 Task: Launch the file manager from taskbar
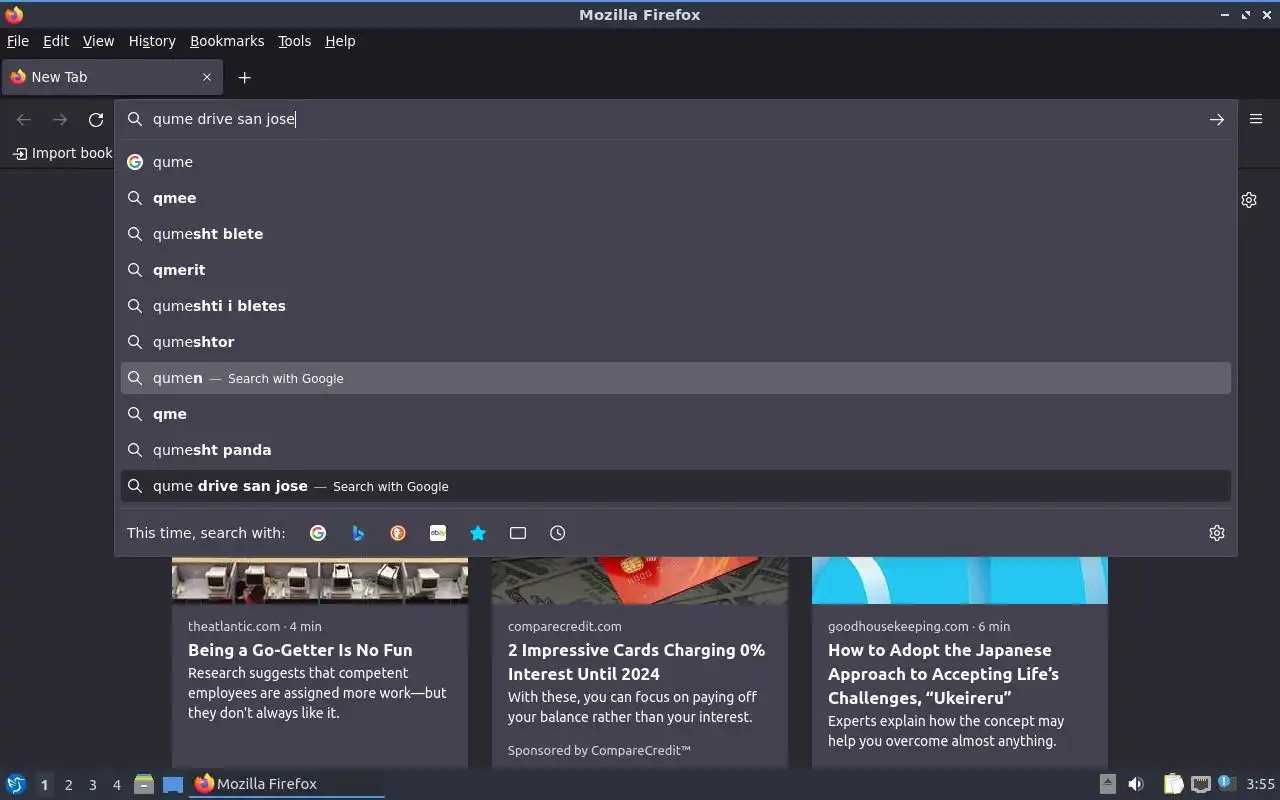144,784
